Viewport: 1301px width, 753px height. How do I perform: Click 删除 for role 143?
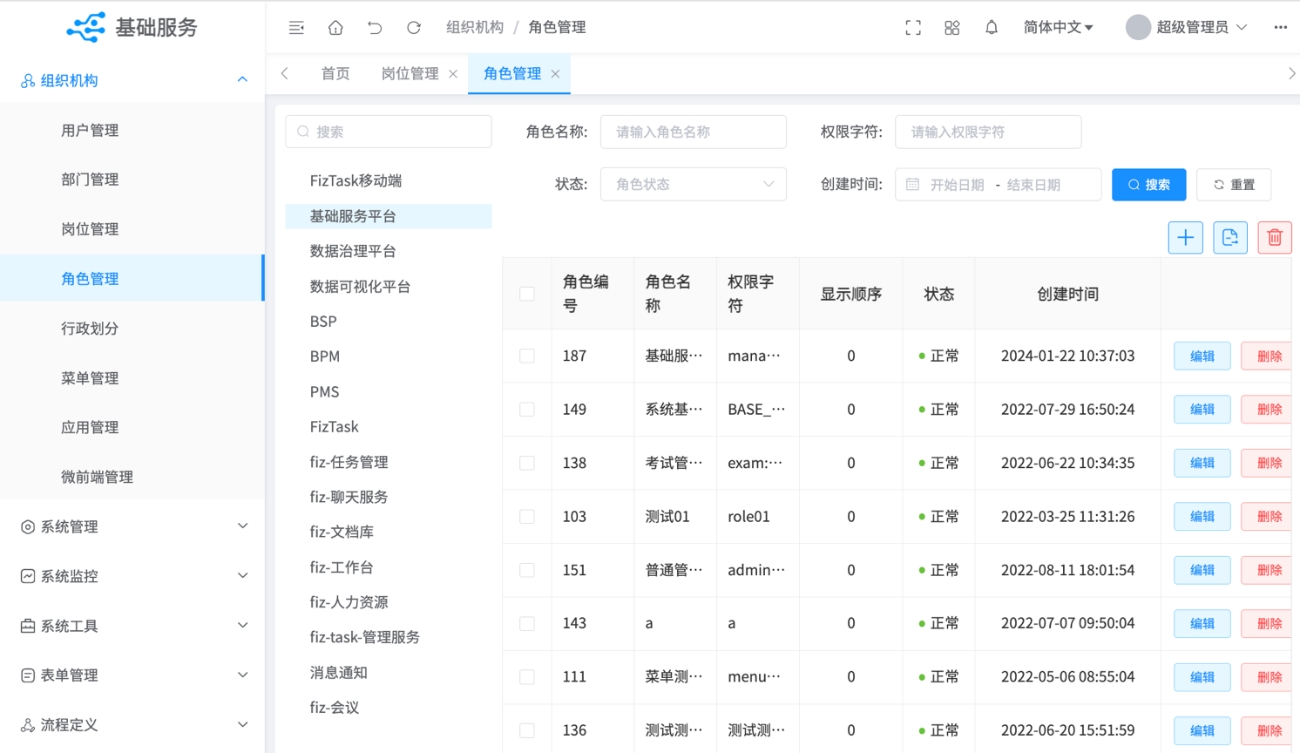point(1267,624)
